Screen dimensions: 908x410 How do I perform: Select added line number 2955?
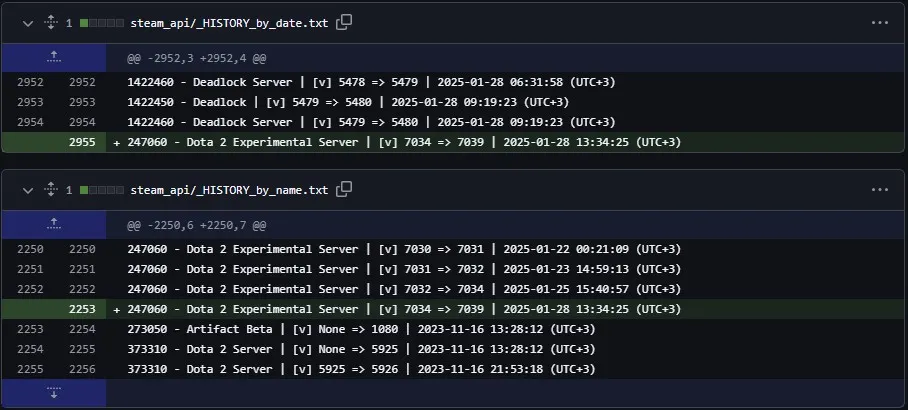click(x=82, y=142)
